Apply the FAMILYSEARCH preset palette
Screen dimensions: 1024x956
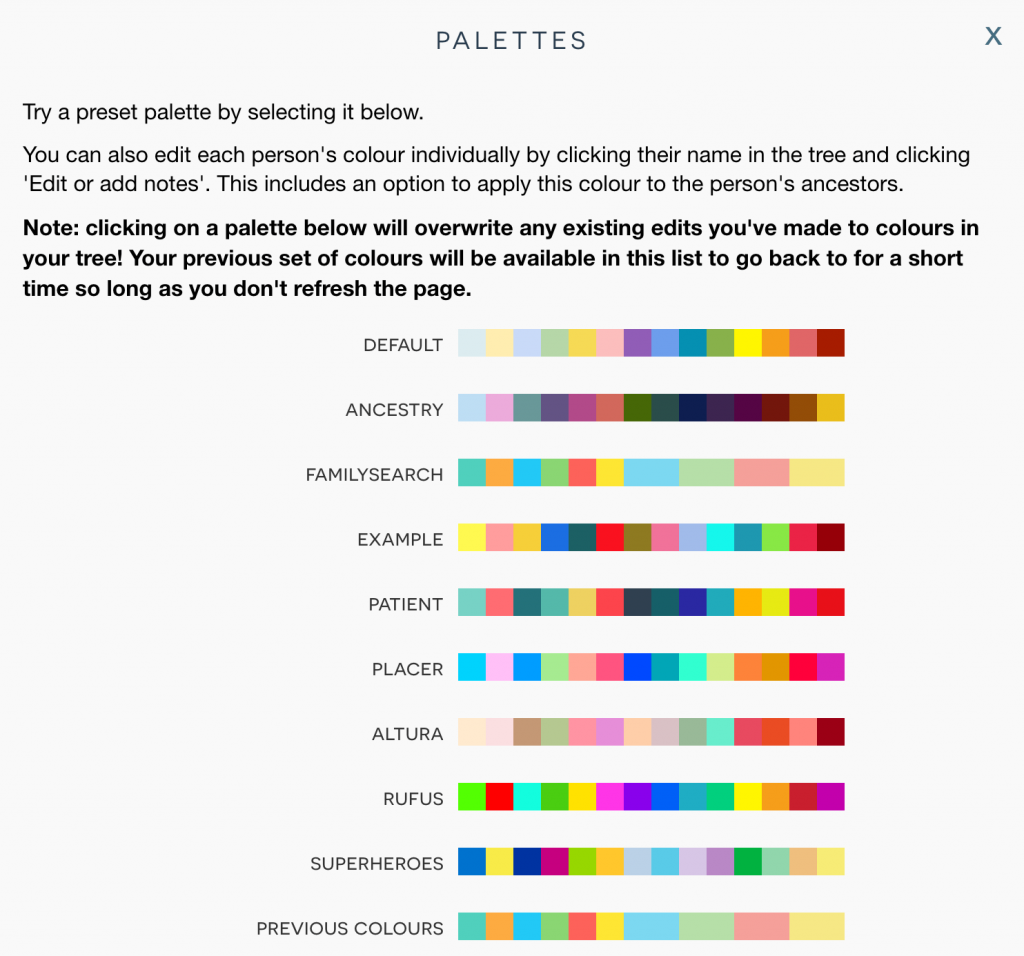click(650, 472)
